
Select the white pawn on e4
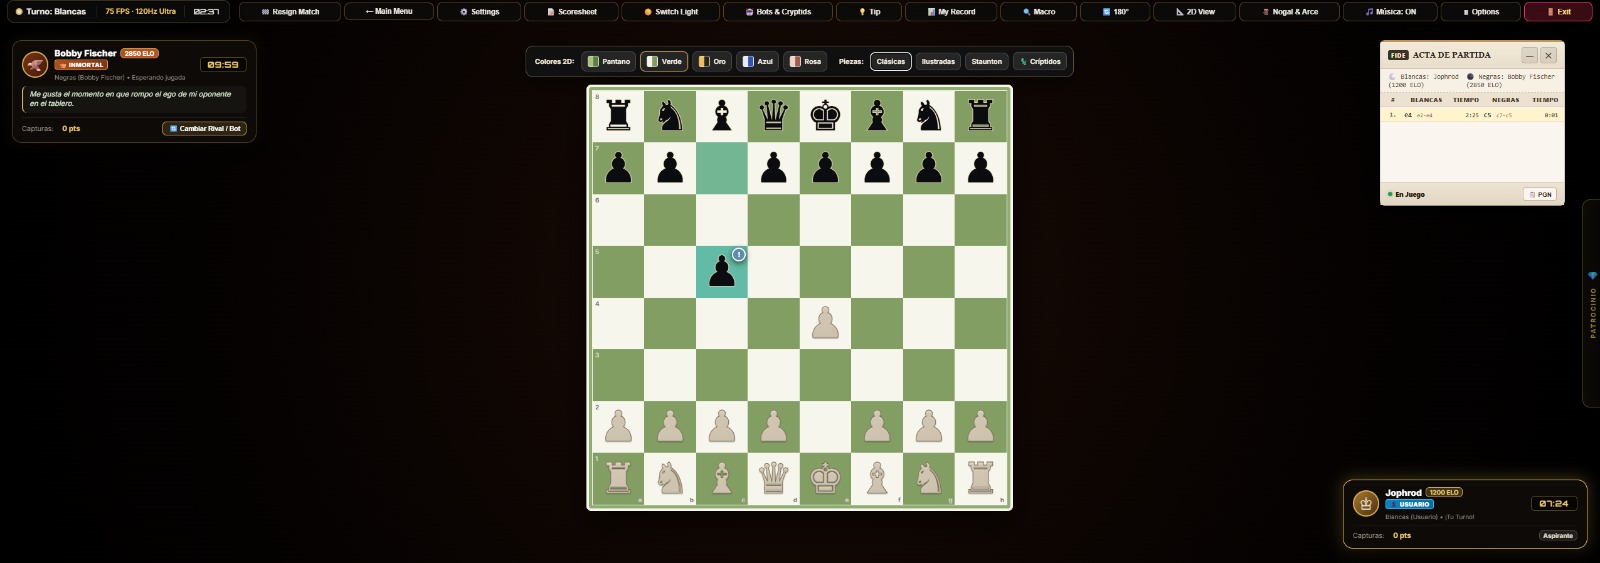point(825,323)
